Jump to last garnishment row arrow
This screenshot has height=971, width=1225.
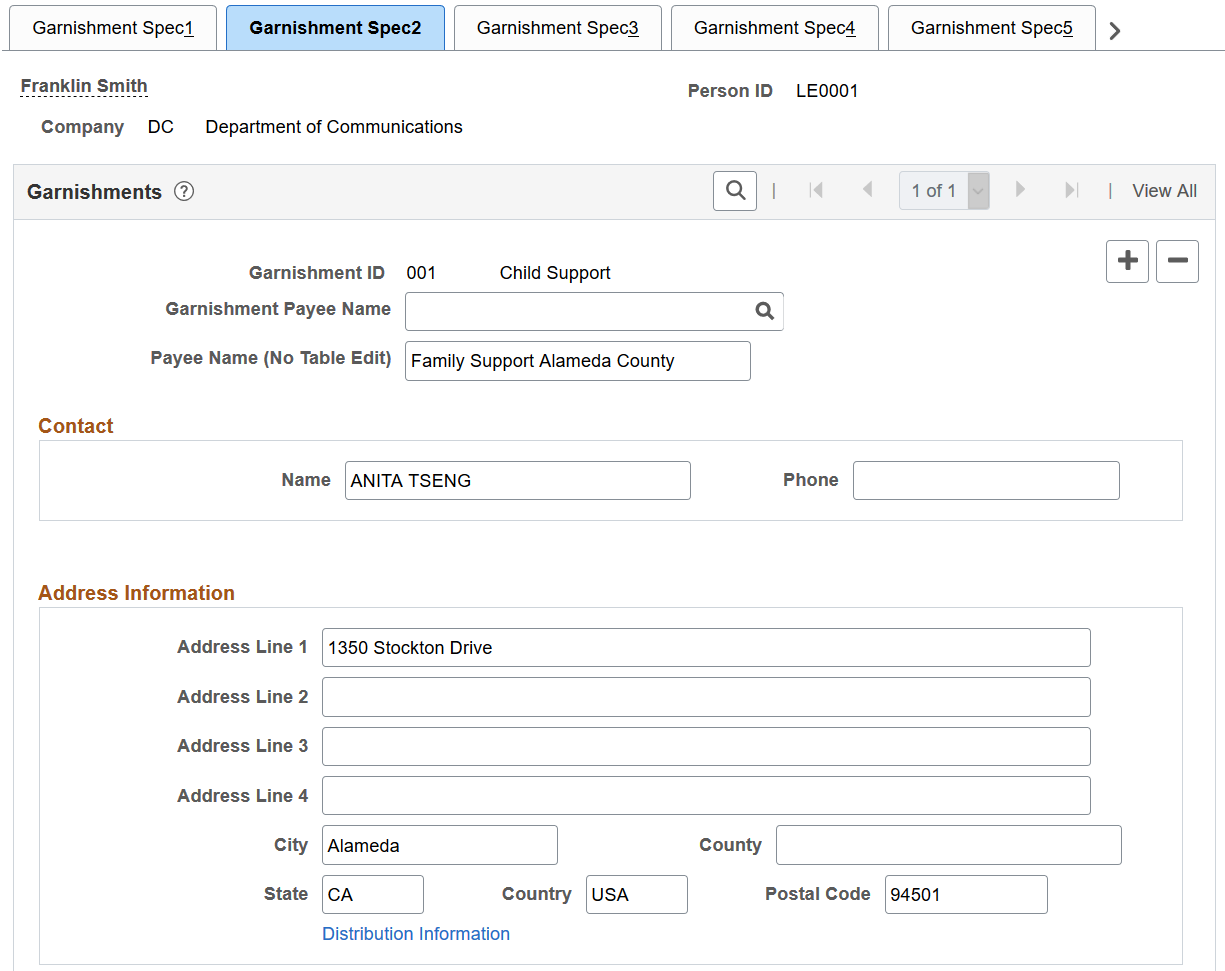(x=1071, y=190)
